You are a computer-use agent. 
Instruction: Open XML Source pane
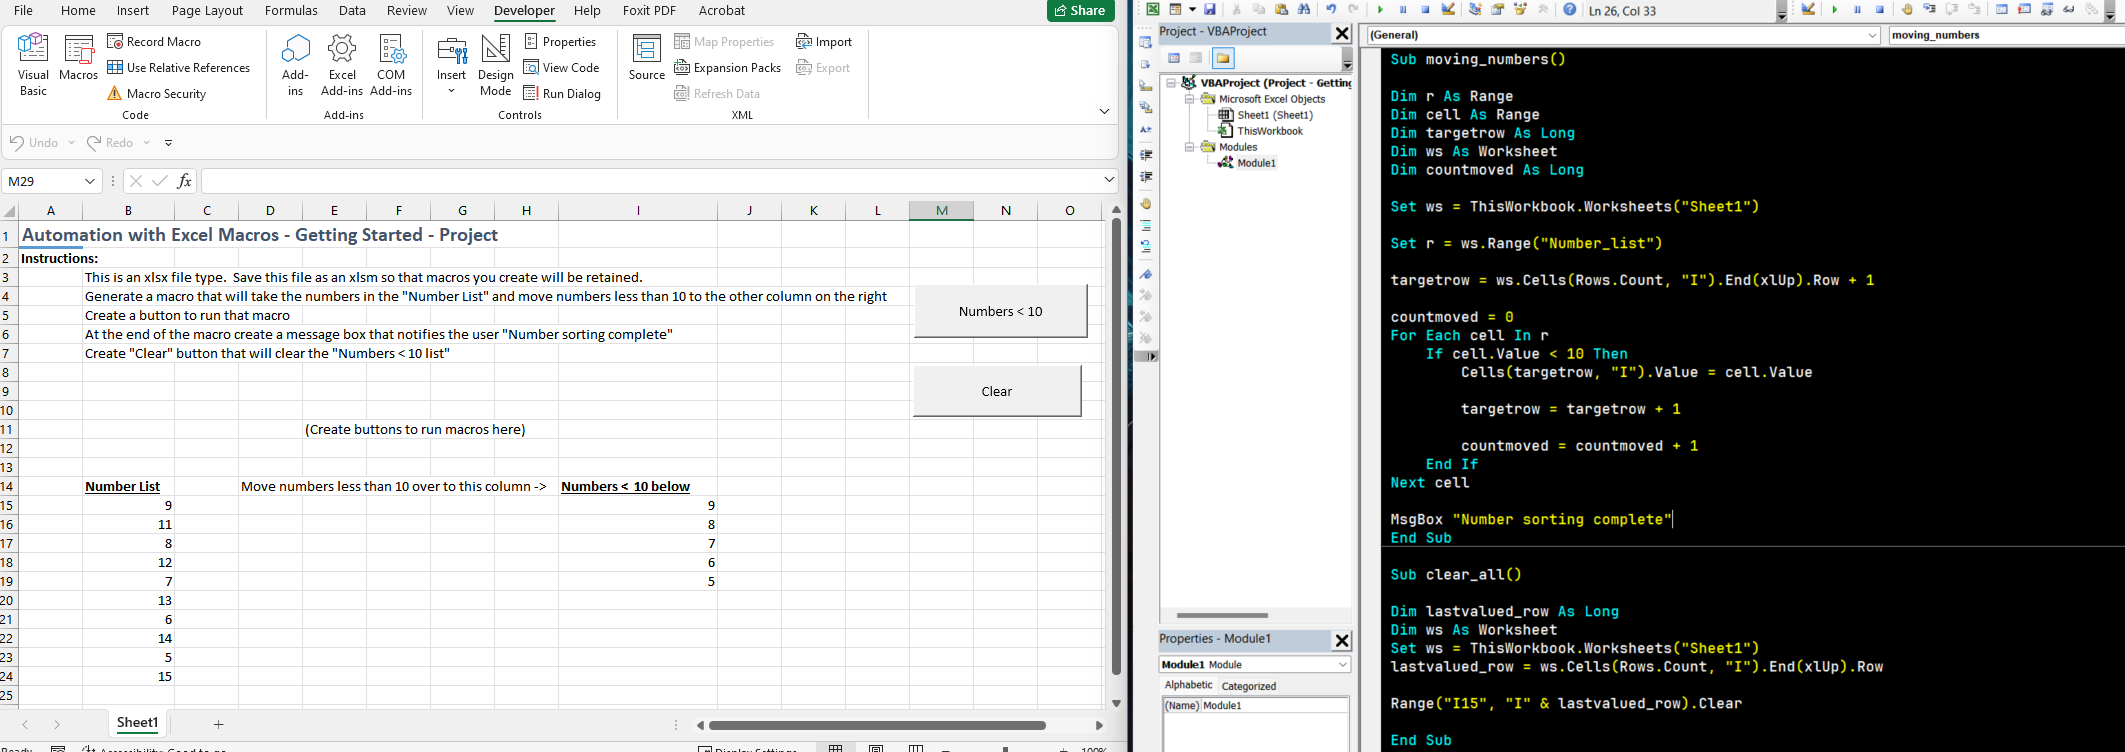coord(647,58)
